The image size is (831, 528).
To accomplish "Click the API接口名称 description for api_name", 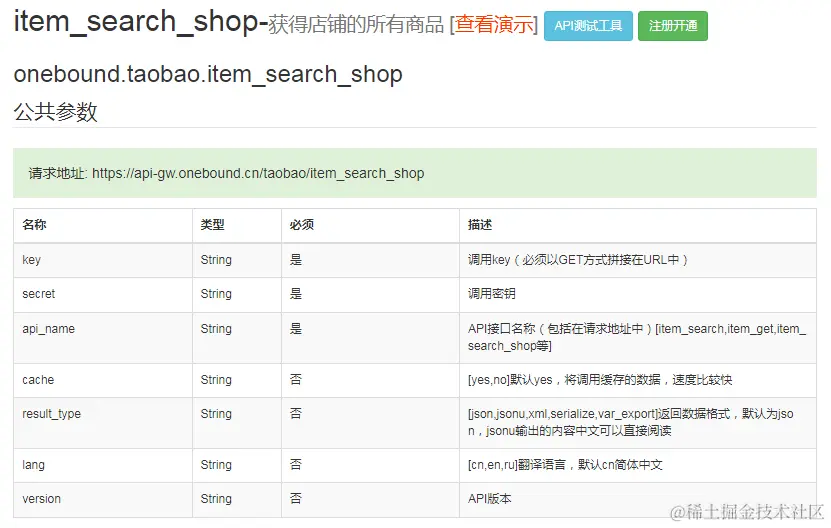I will click(x=636, y=337).
